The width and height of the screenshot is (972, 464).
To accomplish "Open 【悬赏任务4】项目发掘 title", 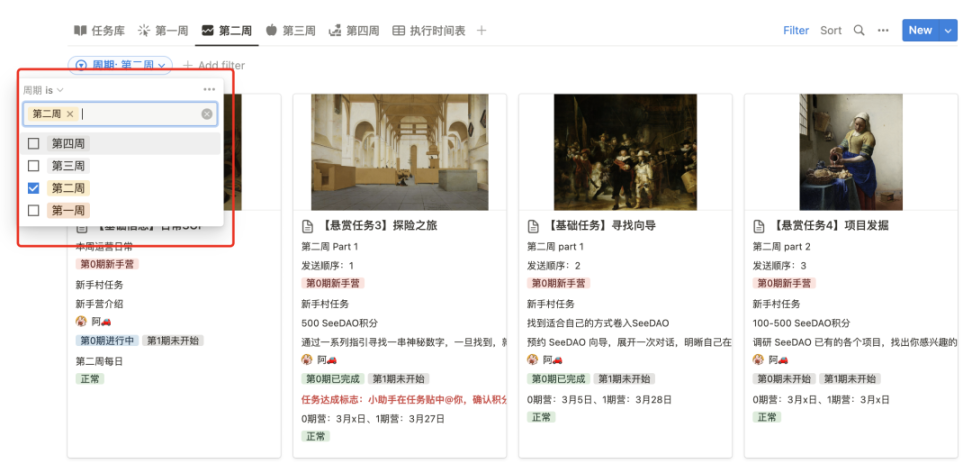I will point(829,226).
